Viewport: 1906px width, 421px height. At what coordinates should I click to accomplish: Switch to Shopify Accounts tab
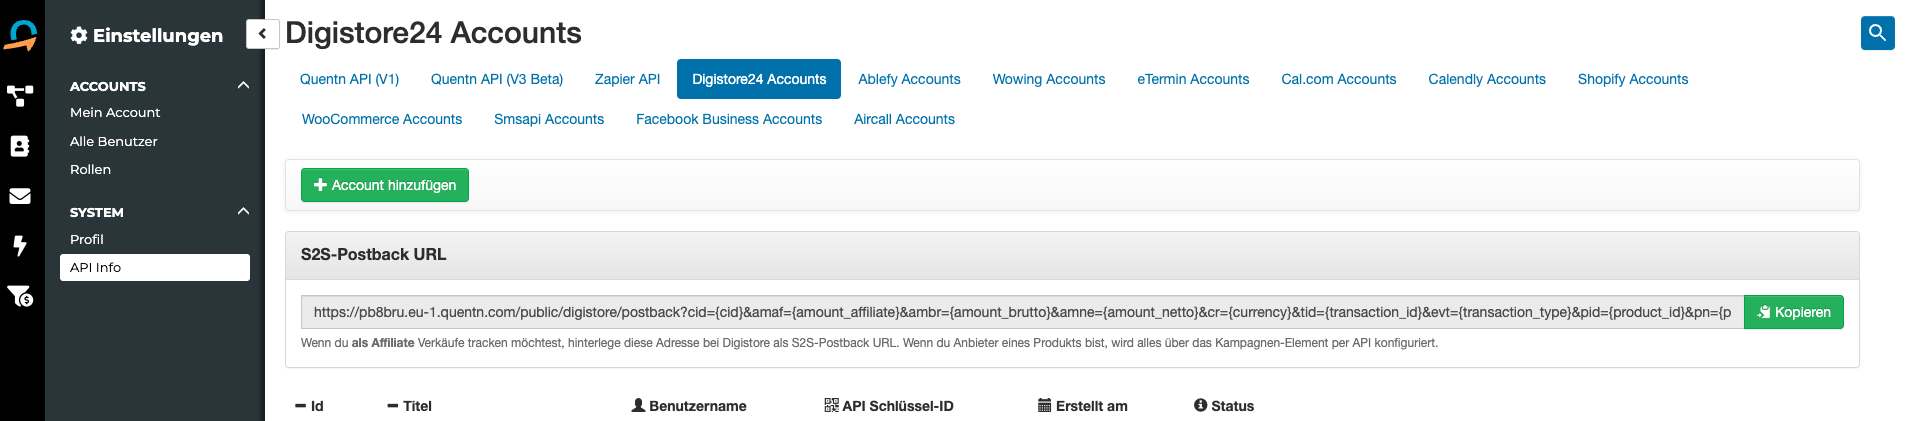click(1633, 79)
